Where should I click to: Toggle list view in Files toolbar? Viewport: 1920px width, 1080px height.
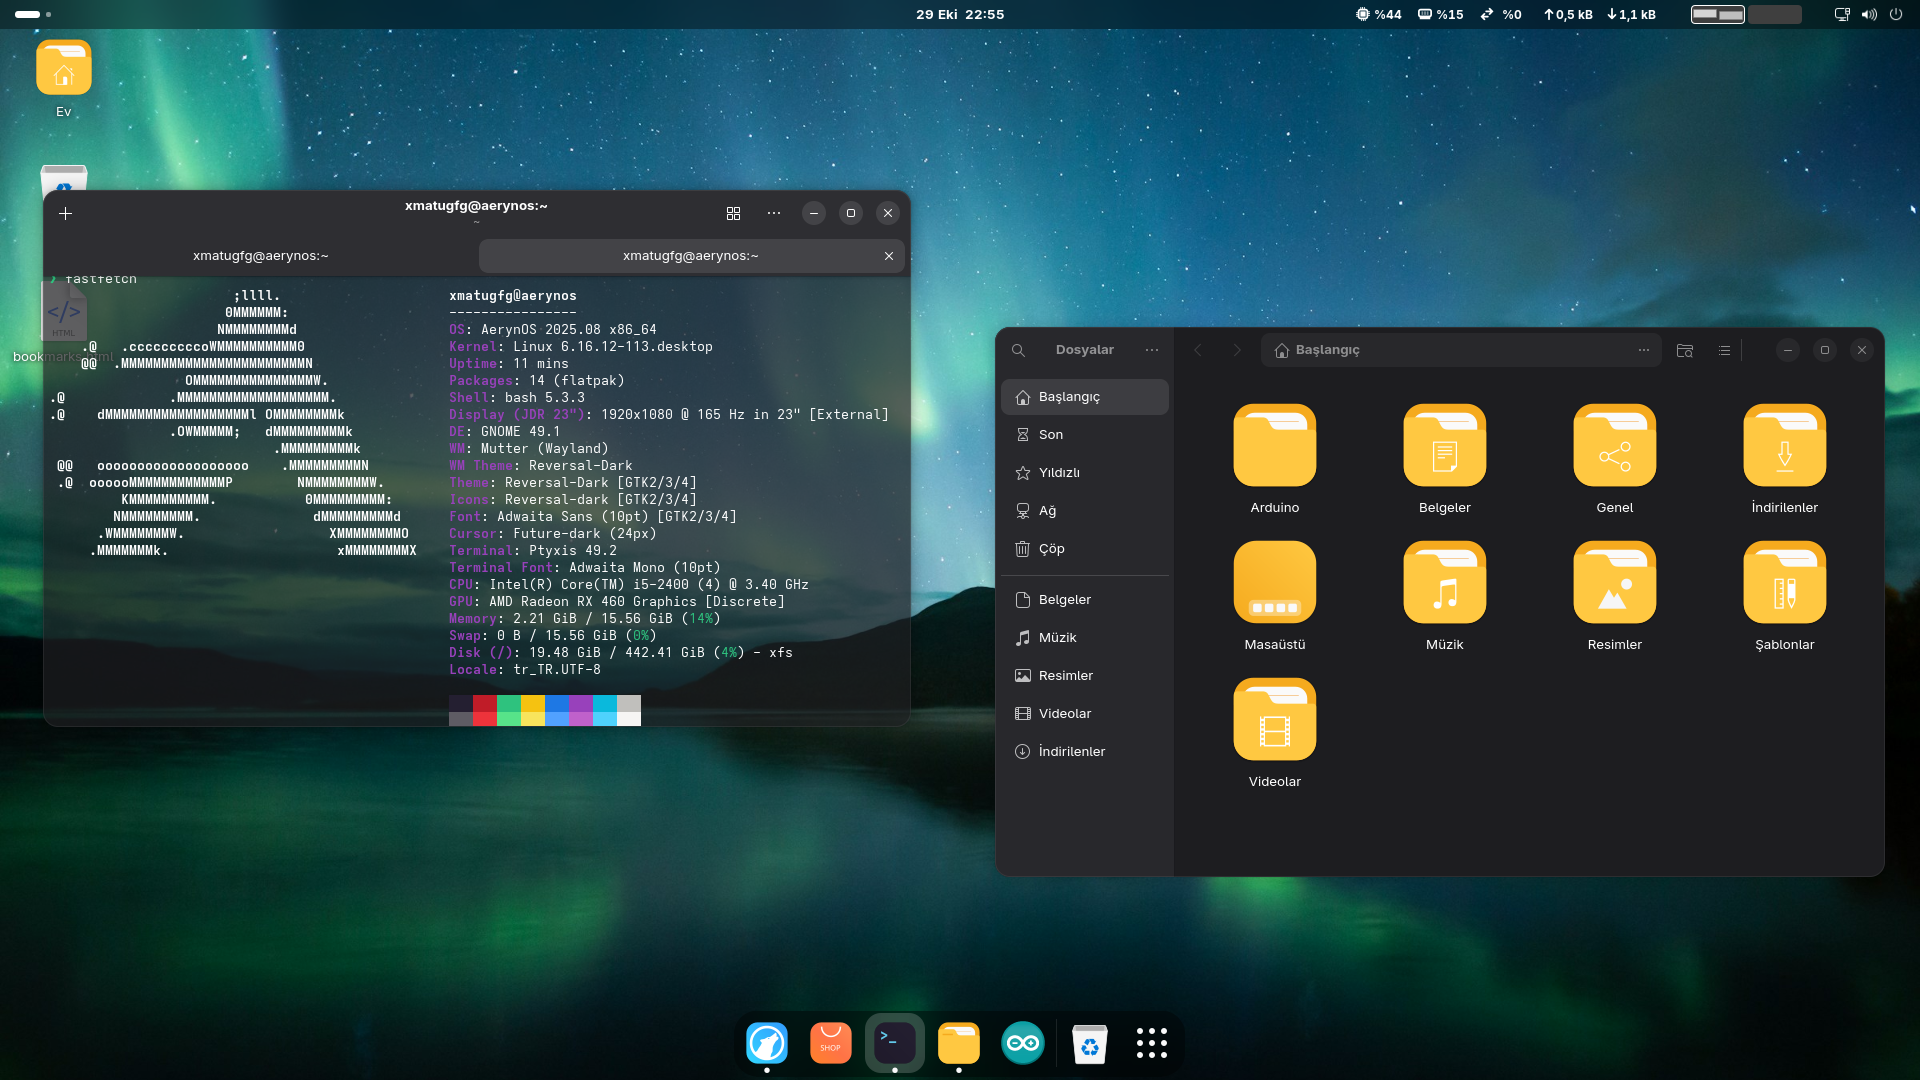(1724, 350)
